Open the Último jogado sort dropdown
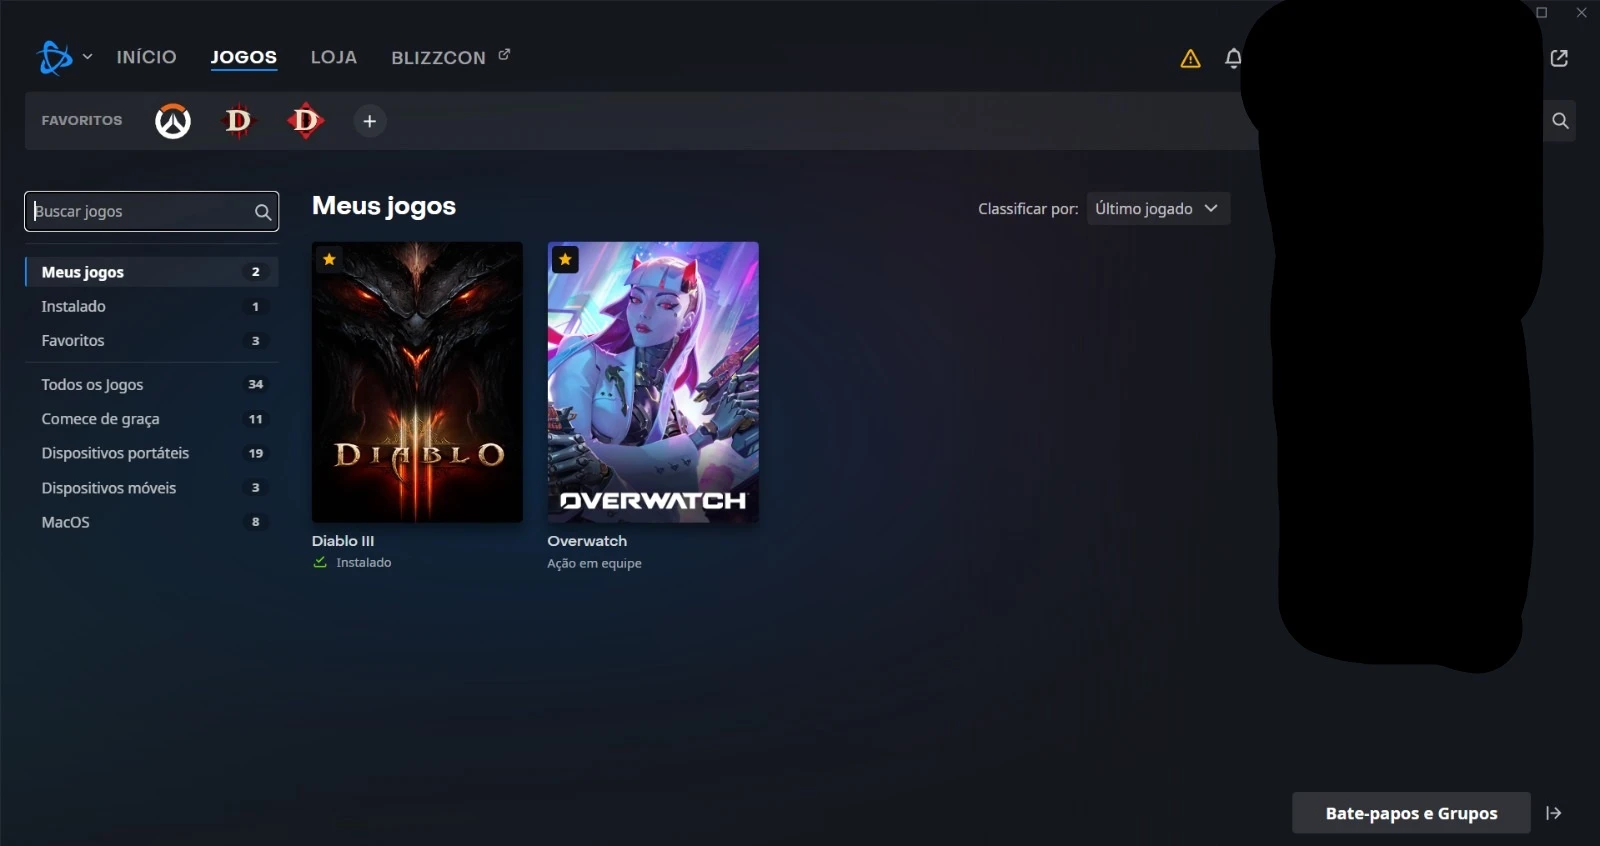This screenshot has height=846, width=1600. click(1158, 209)
